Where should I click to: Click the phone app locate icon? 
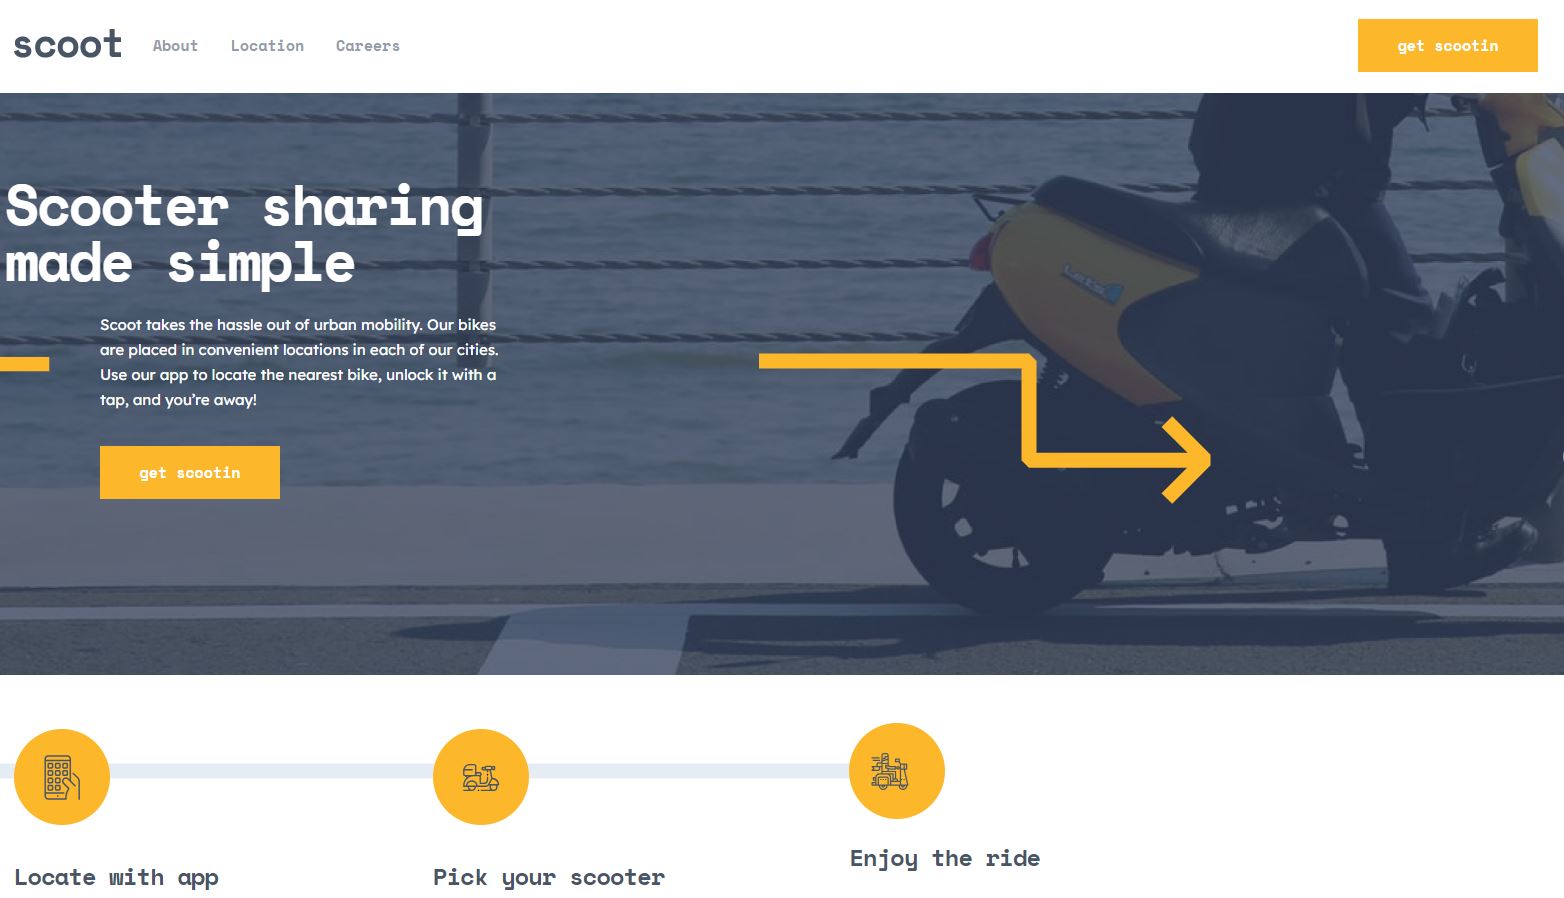pyautogui.click(x=62, y=777)
